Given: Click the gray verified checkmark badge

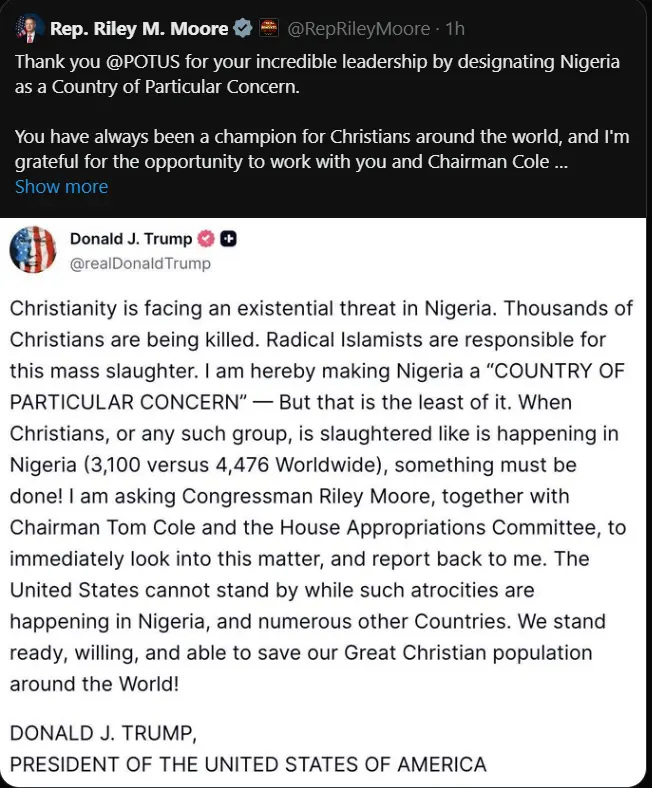Looking at the screenshot, I should [241, 30].
